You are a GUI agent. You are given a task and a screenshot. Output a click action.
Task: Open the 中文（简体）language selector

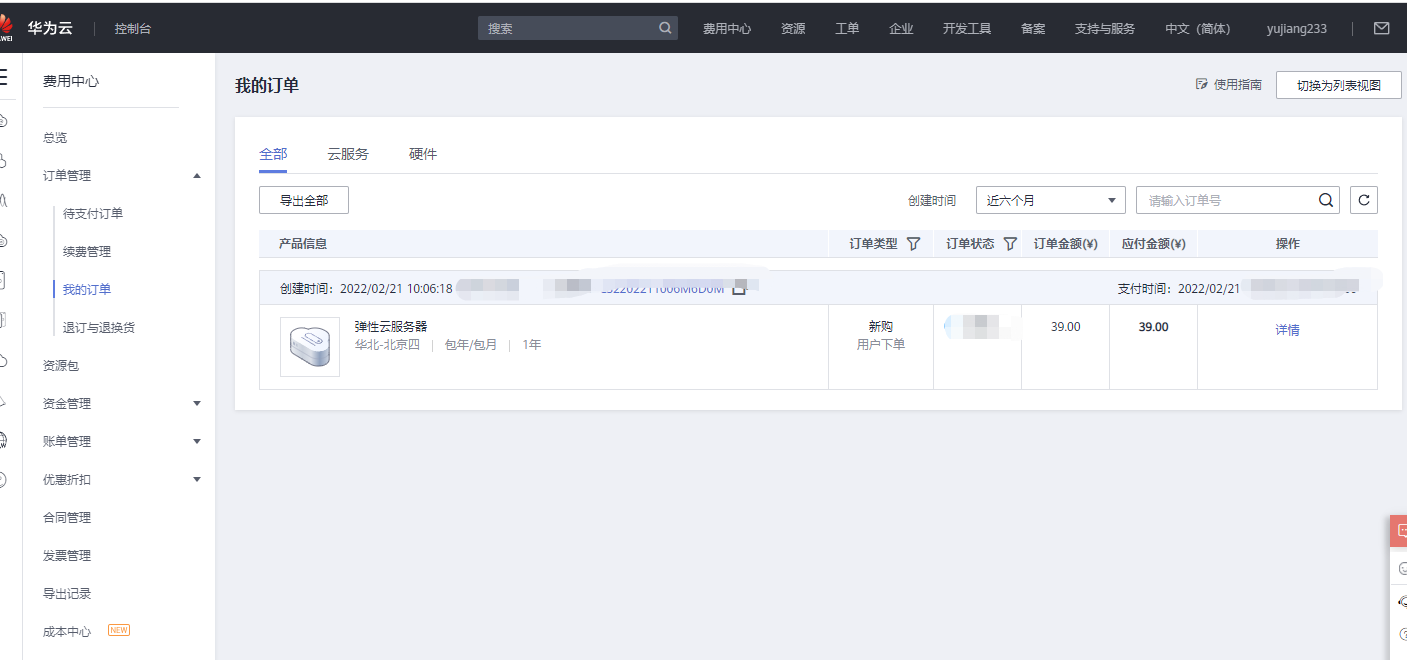point(1198,29)
